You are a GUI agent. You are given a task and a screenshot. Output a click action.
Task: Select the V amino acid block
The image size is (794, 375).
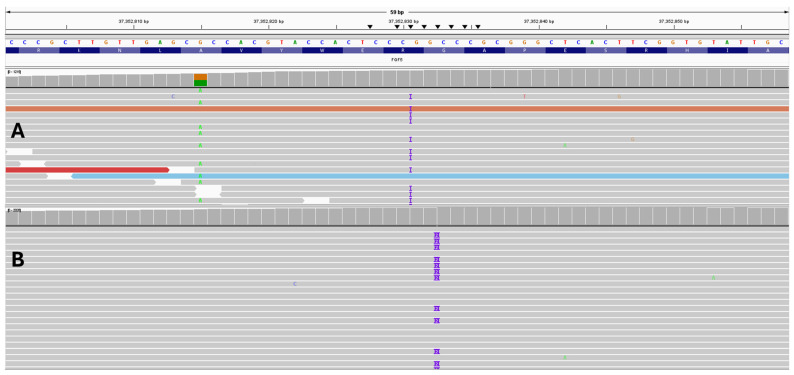(241, 51)
